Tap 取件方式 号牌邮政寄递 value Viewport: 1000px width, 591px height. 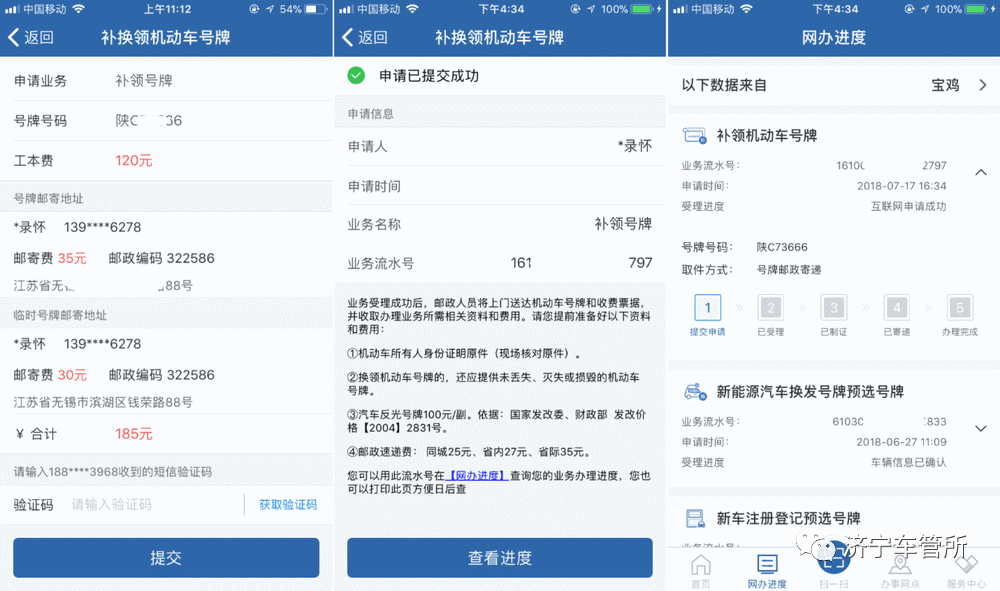789,270
